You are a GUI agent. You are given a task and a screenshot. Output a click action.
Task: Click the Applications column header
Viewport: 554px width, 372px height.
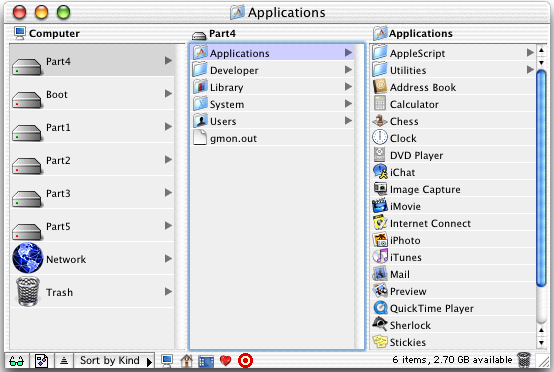[x=413, y=33]
